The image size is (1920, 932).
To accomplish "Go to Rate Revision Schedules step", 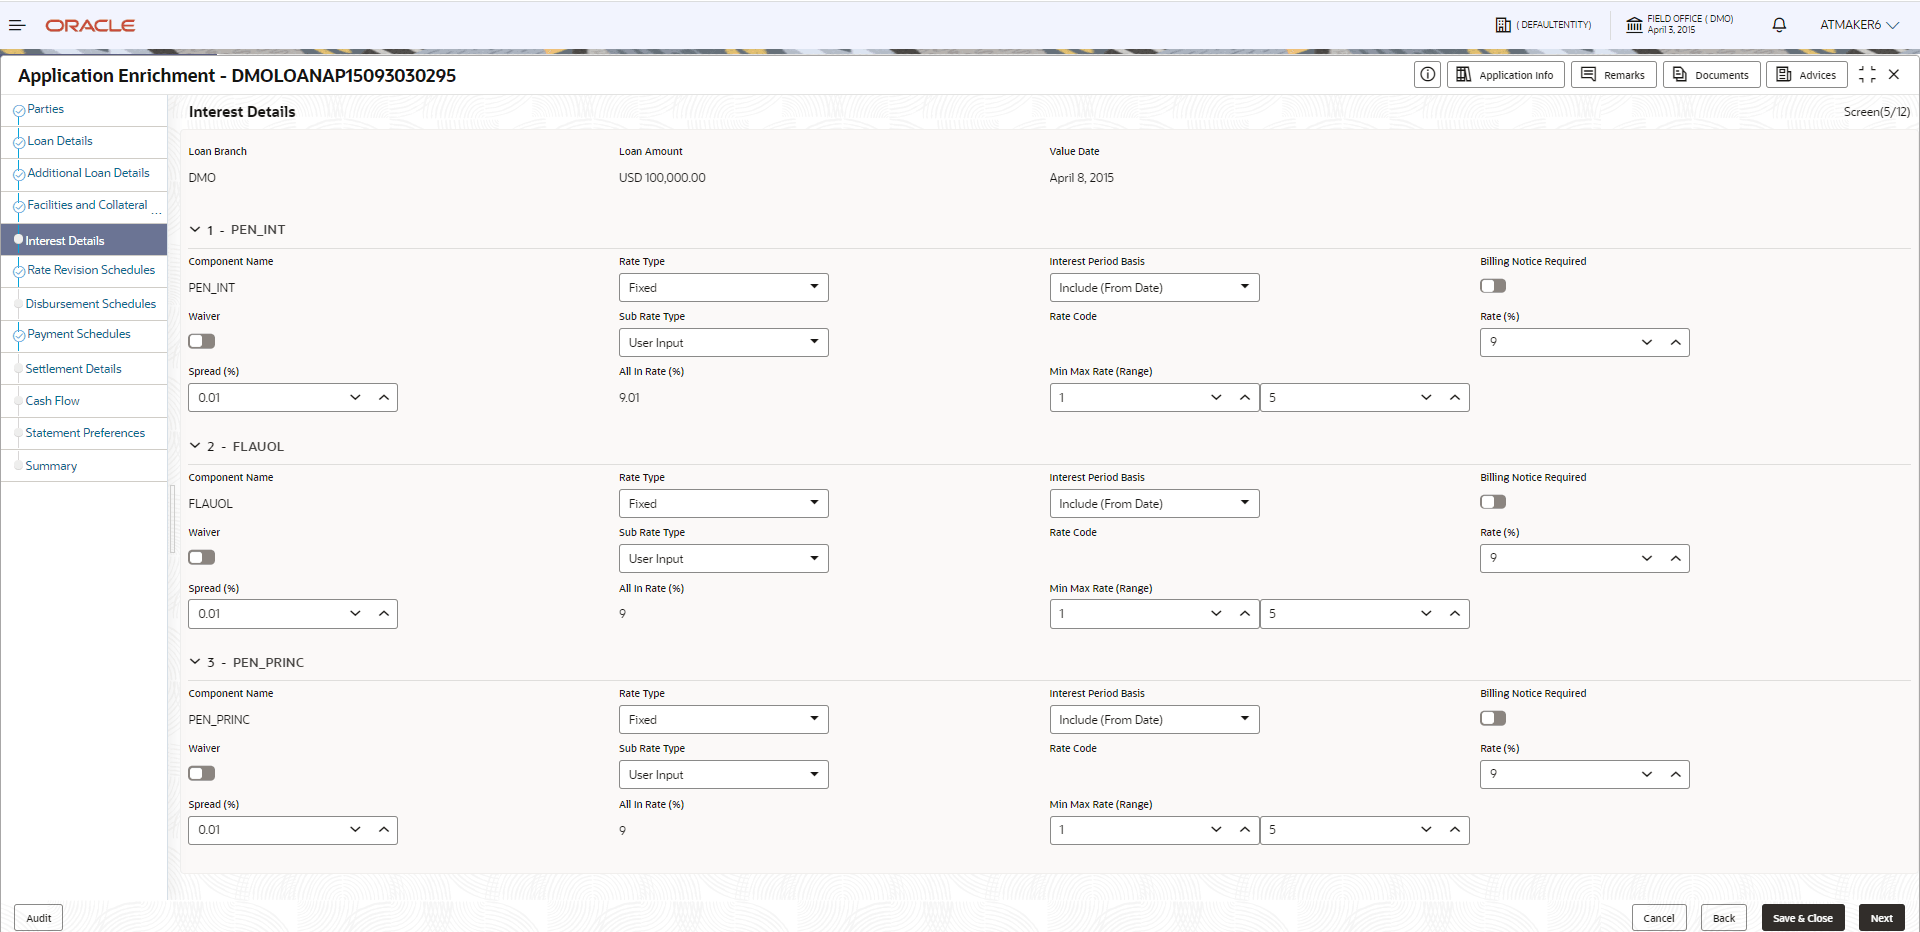I will [x=91, y=270].
